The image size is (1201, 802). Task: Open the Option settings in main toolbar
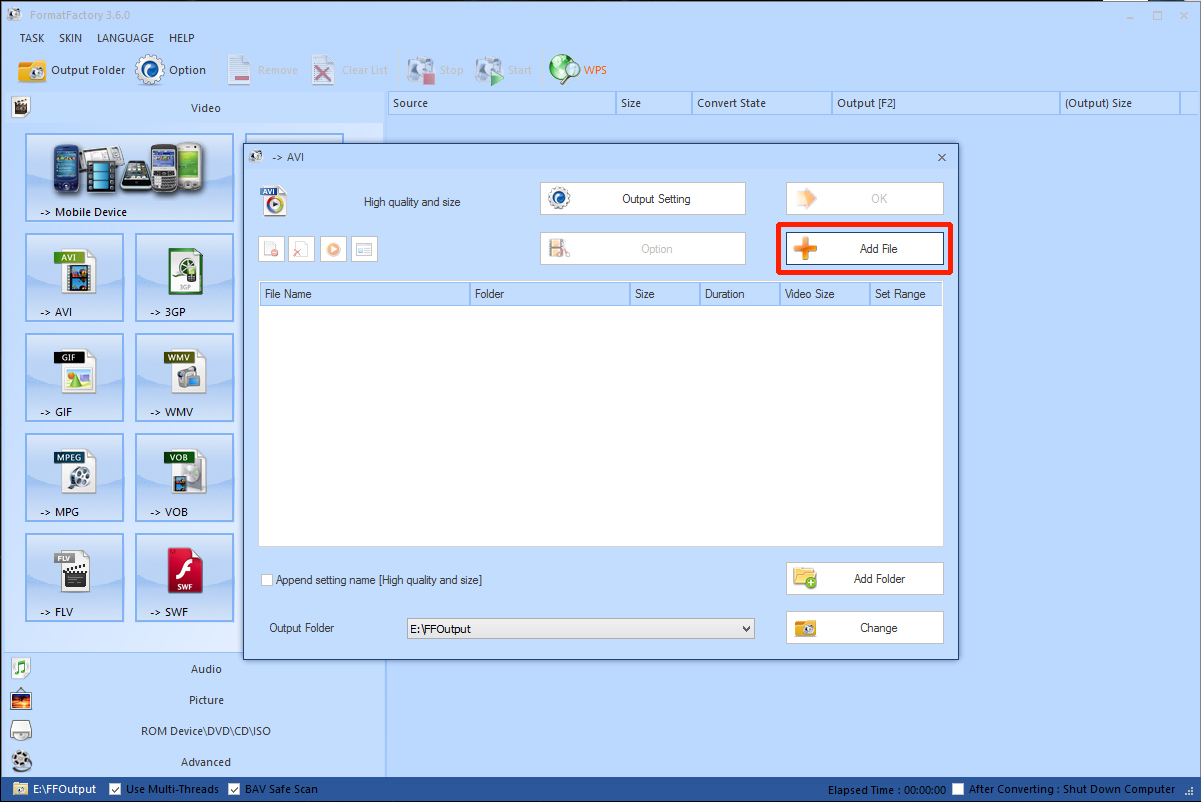171,70
